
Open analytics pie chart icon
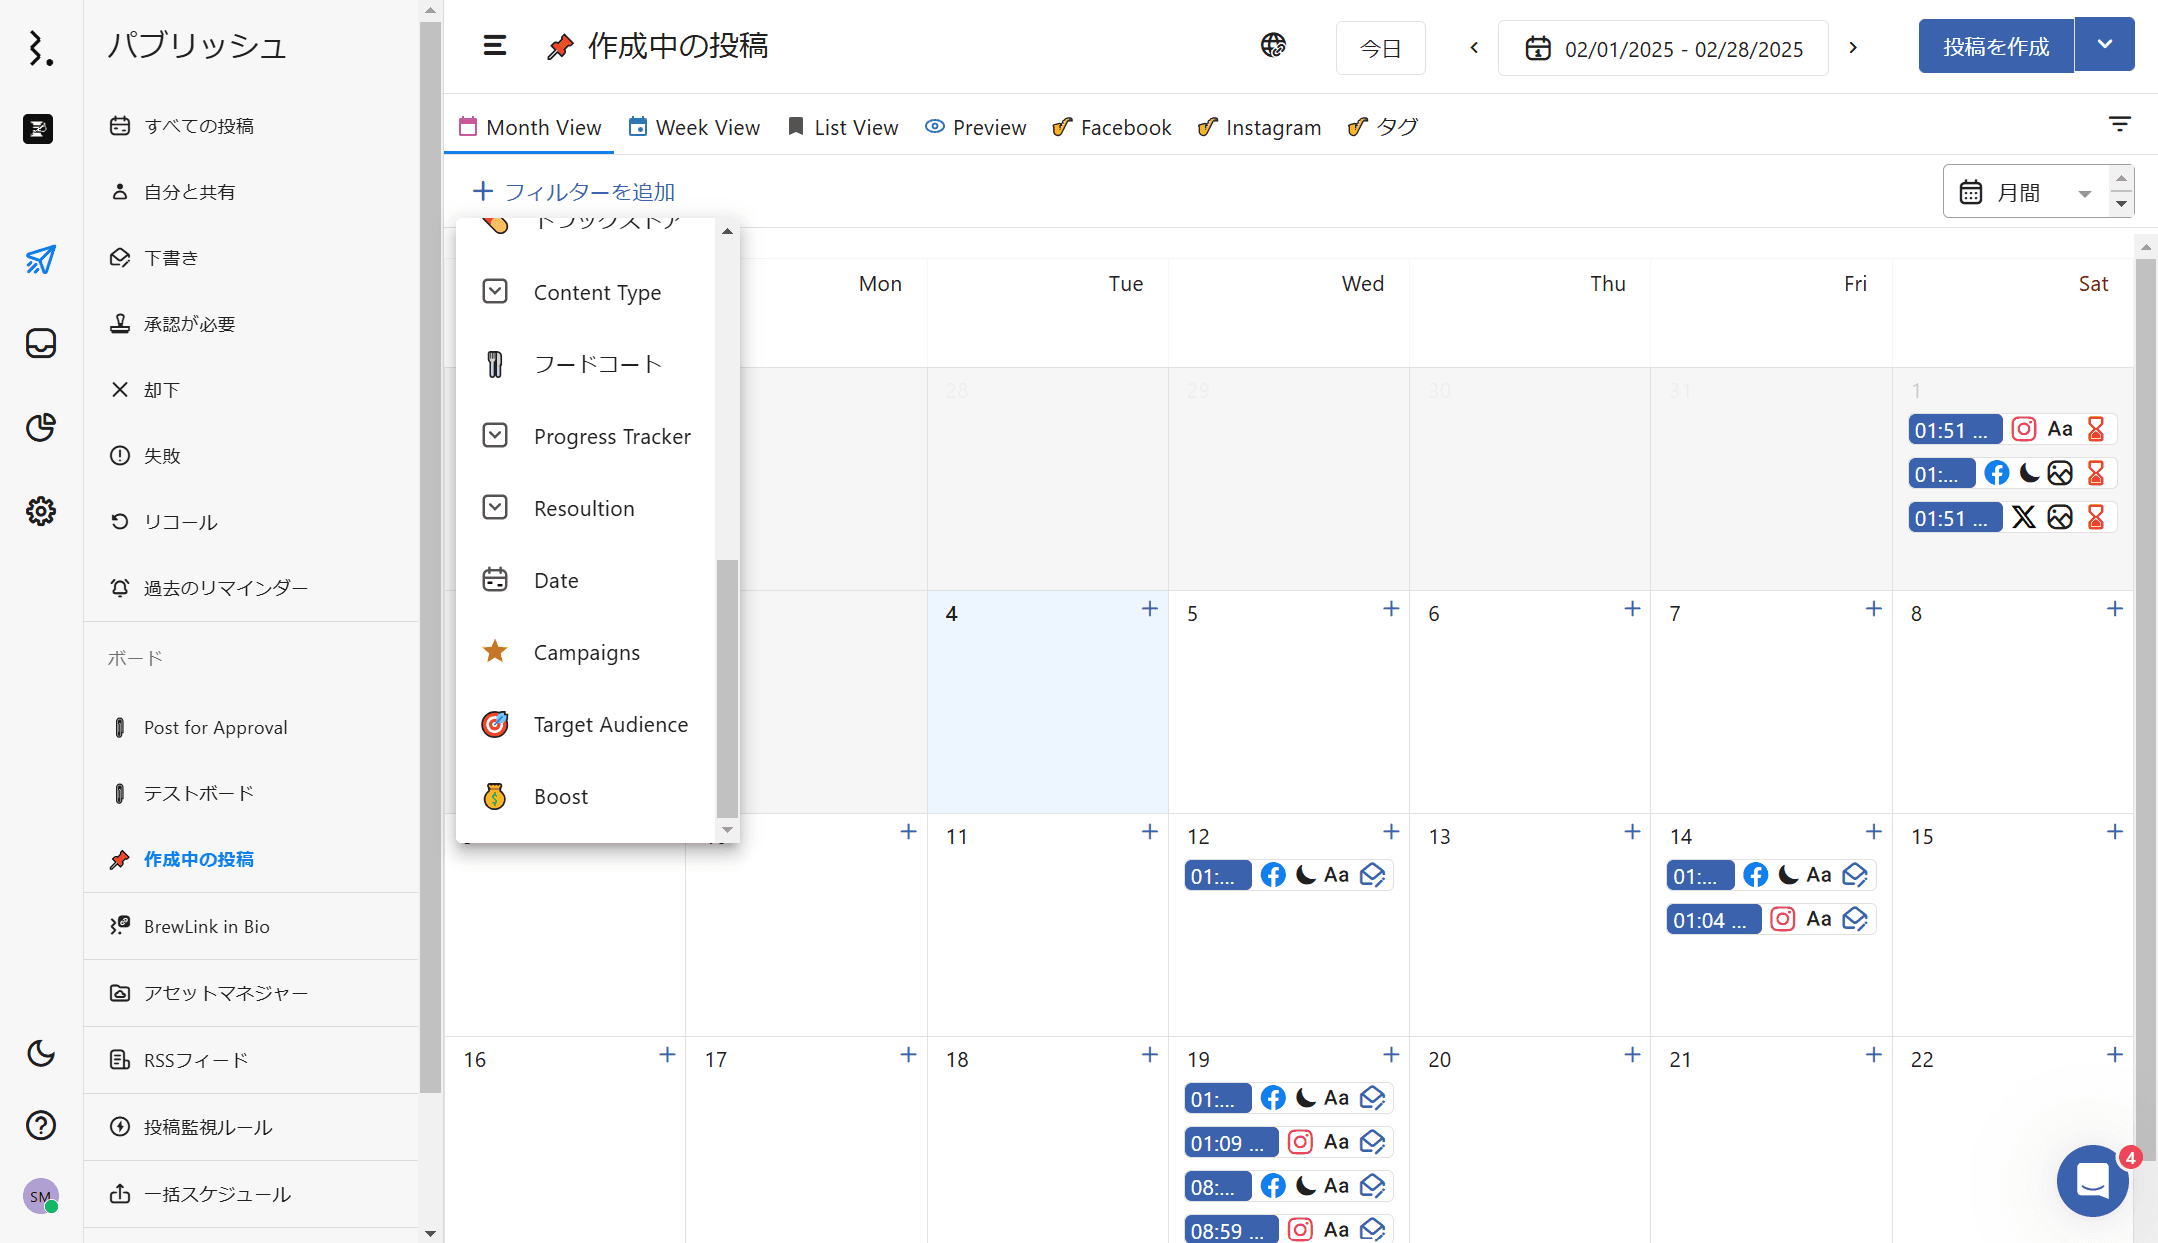pyautogui.click(x=40, y=427)
